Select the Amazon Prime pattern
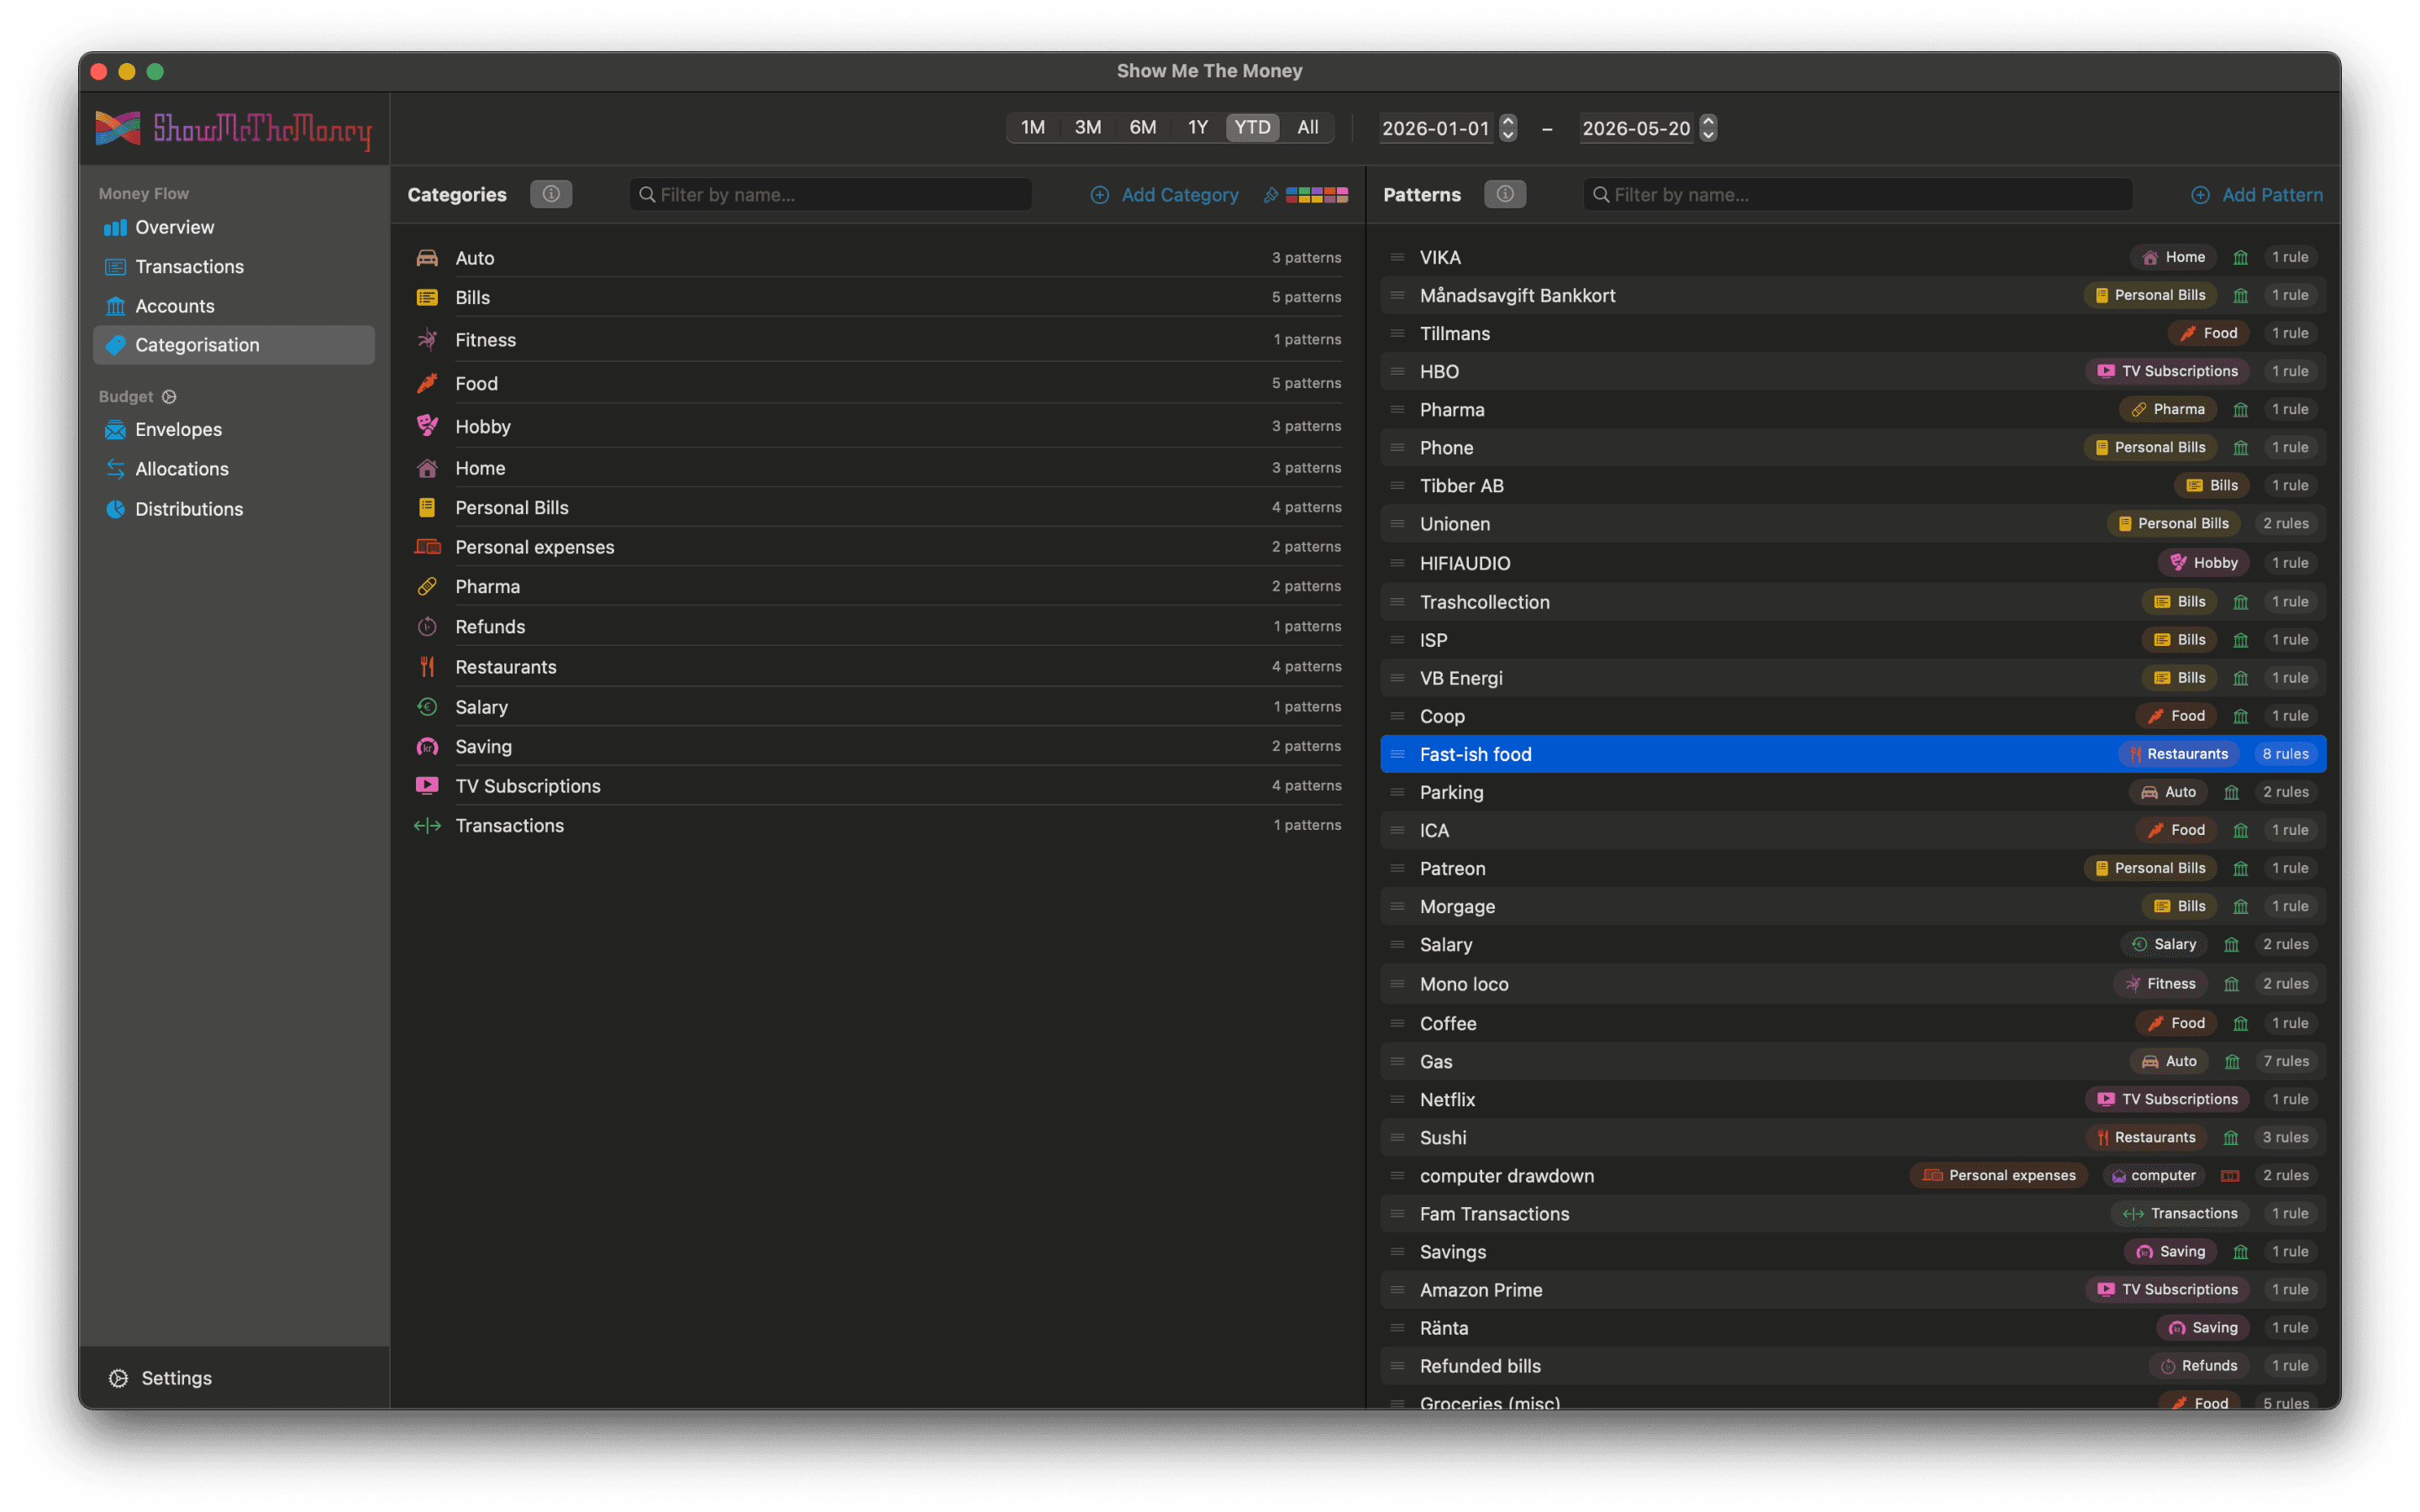Viewport: 2420px width, 1512px height. point(1853,1290)
